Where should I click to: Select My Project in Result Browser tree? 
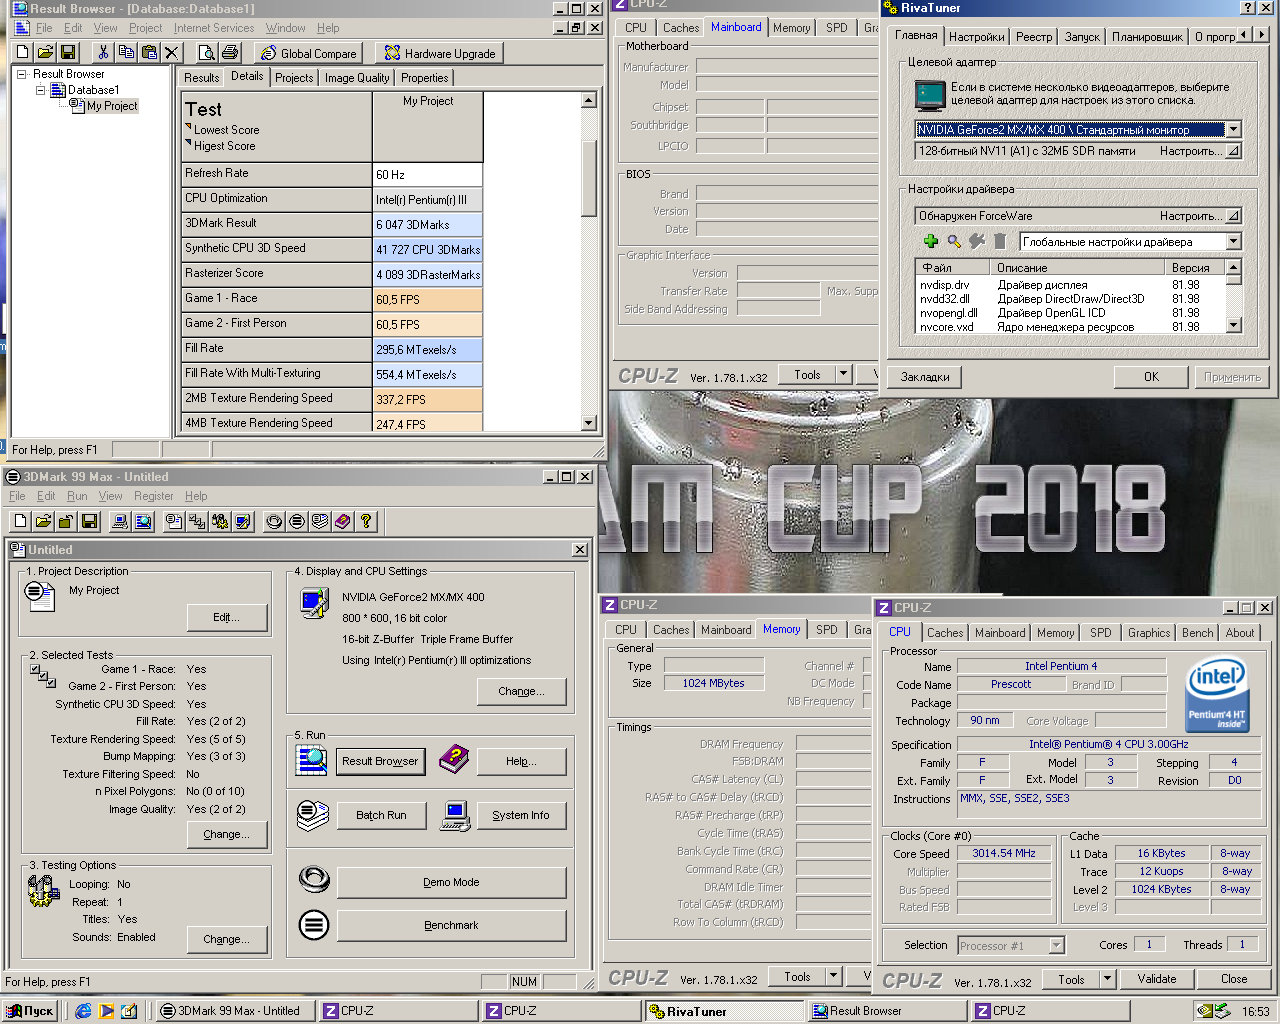[111, 106]
